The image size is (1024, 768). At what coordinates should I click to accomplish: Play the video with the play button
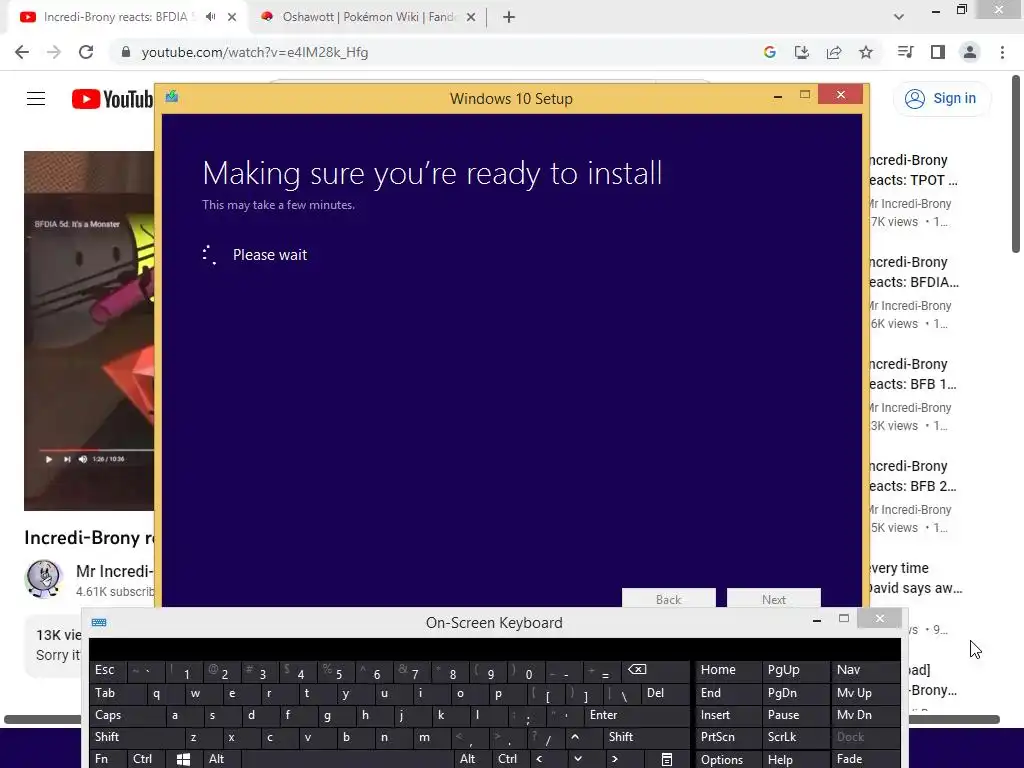[48, 459]
